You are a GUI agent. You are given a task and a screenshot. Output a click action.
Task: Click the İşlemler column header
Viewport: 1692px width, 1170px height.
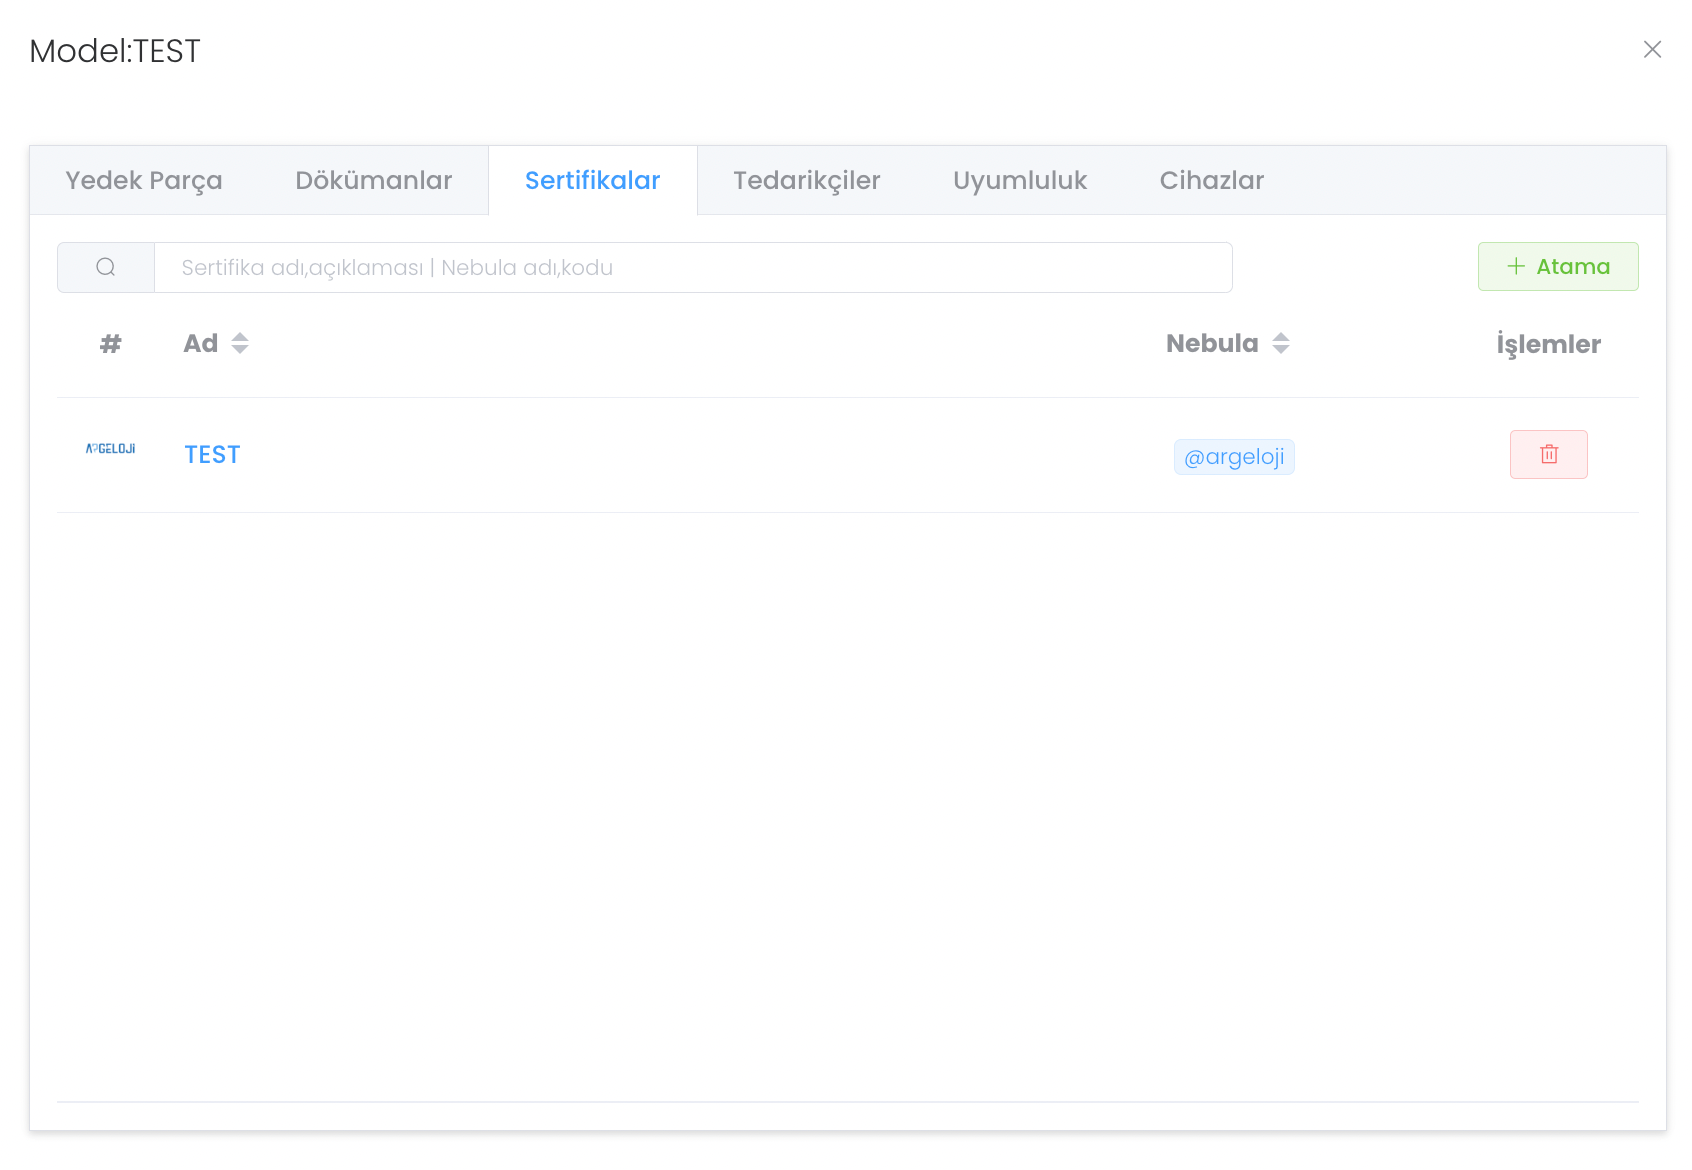pyautogui.click(x=1548, y=344)
